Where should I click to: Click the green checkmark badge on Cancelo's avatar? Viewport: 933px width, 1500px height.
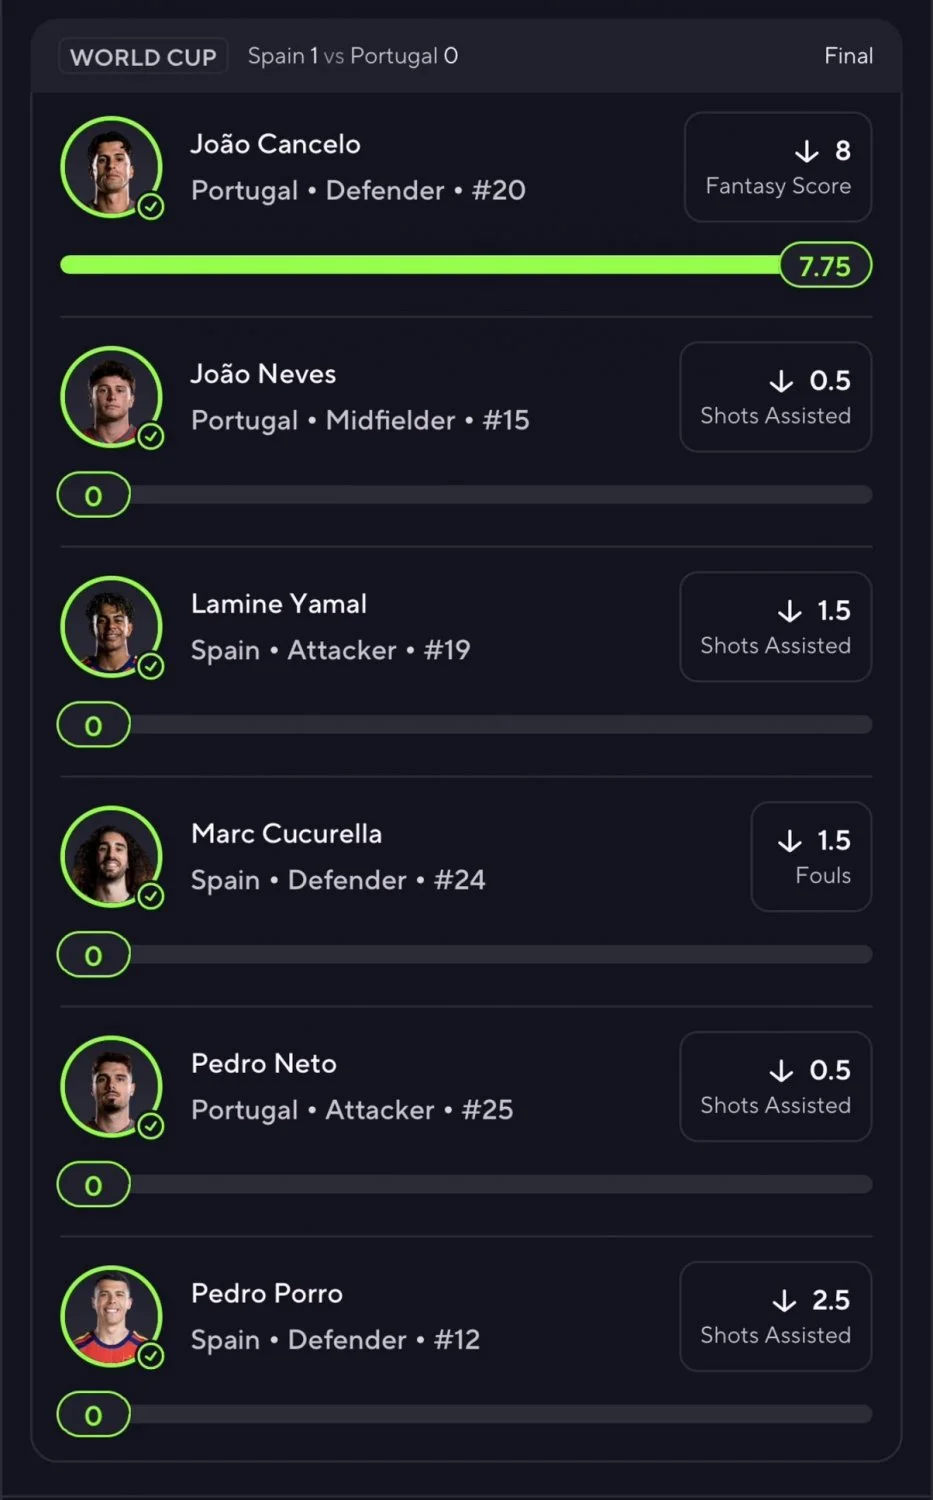[151, 207]
